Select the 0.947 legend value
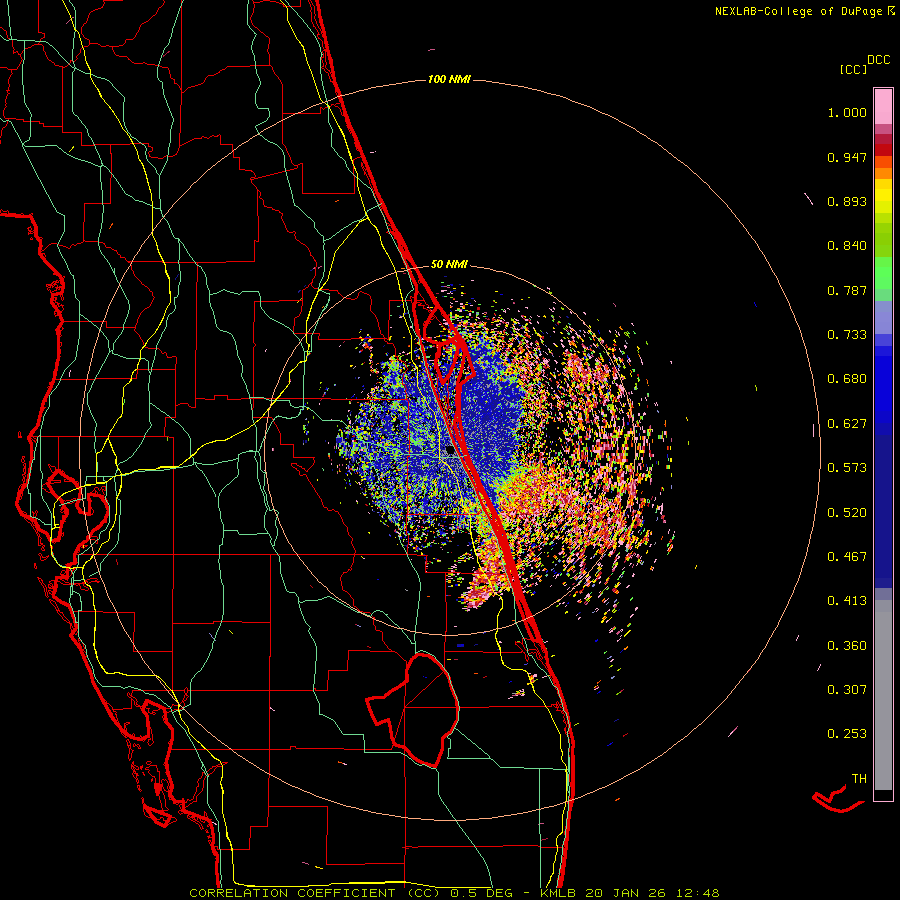The image size is (900, 900). [847, 157]
